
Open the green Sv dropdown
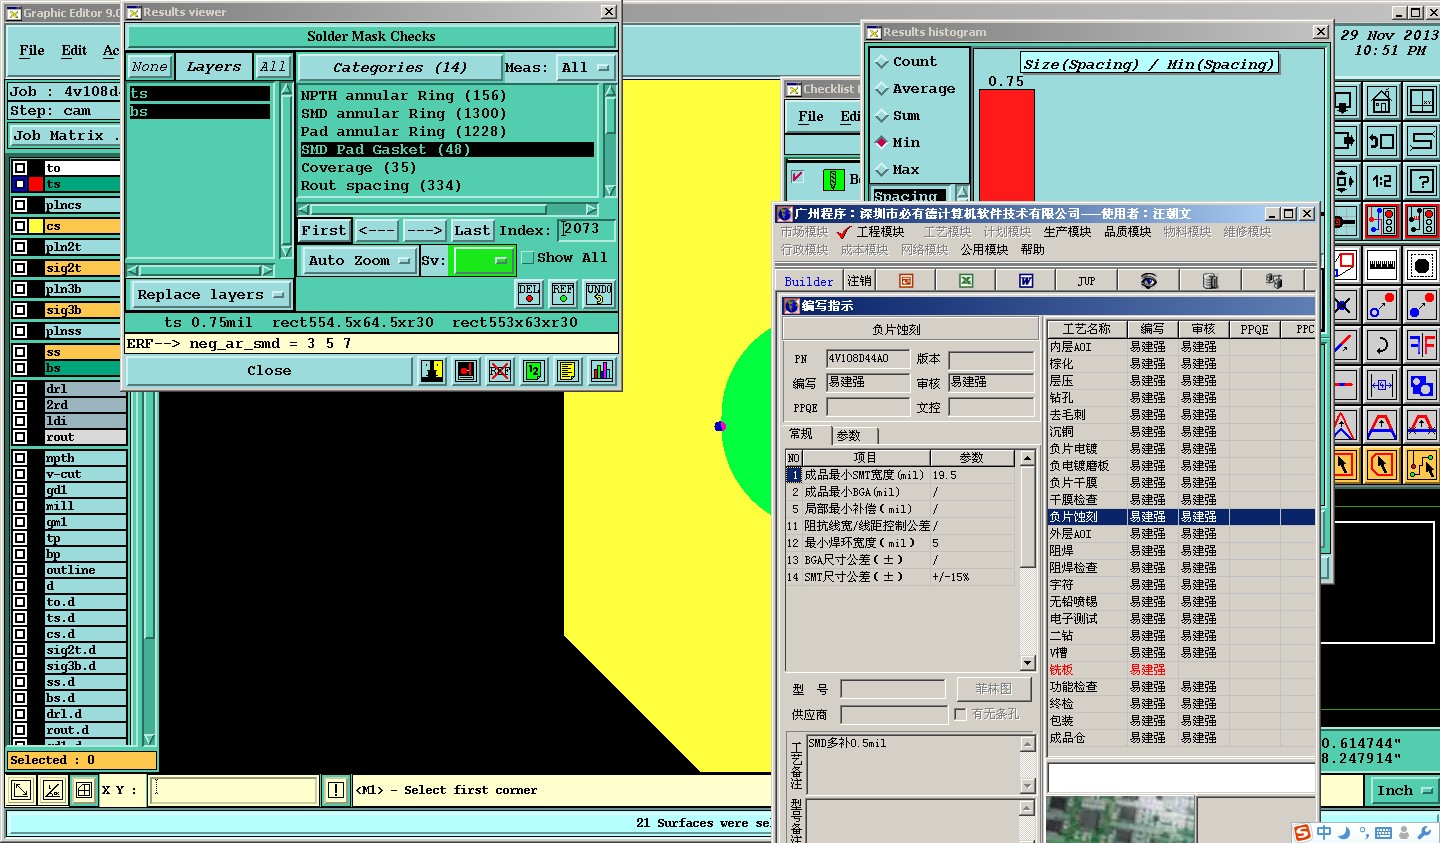tap(483, 261)
